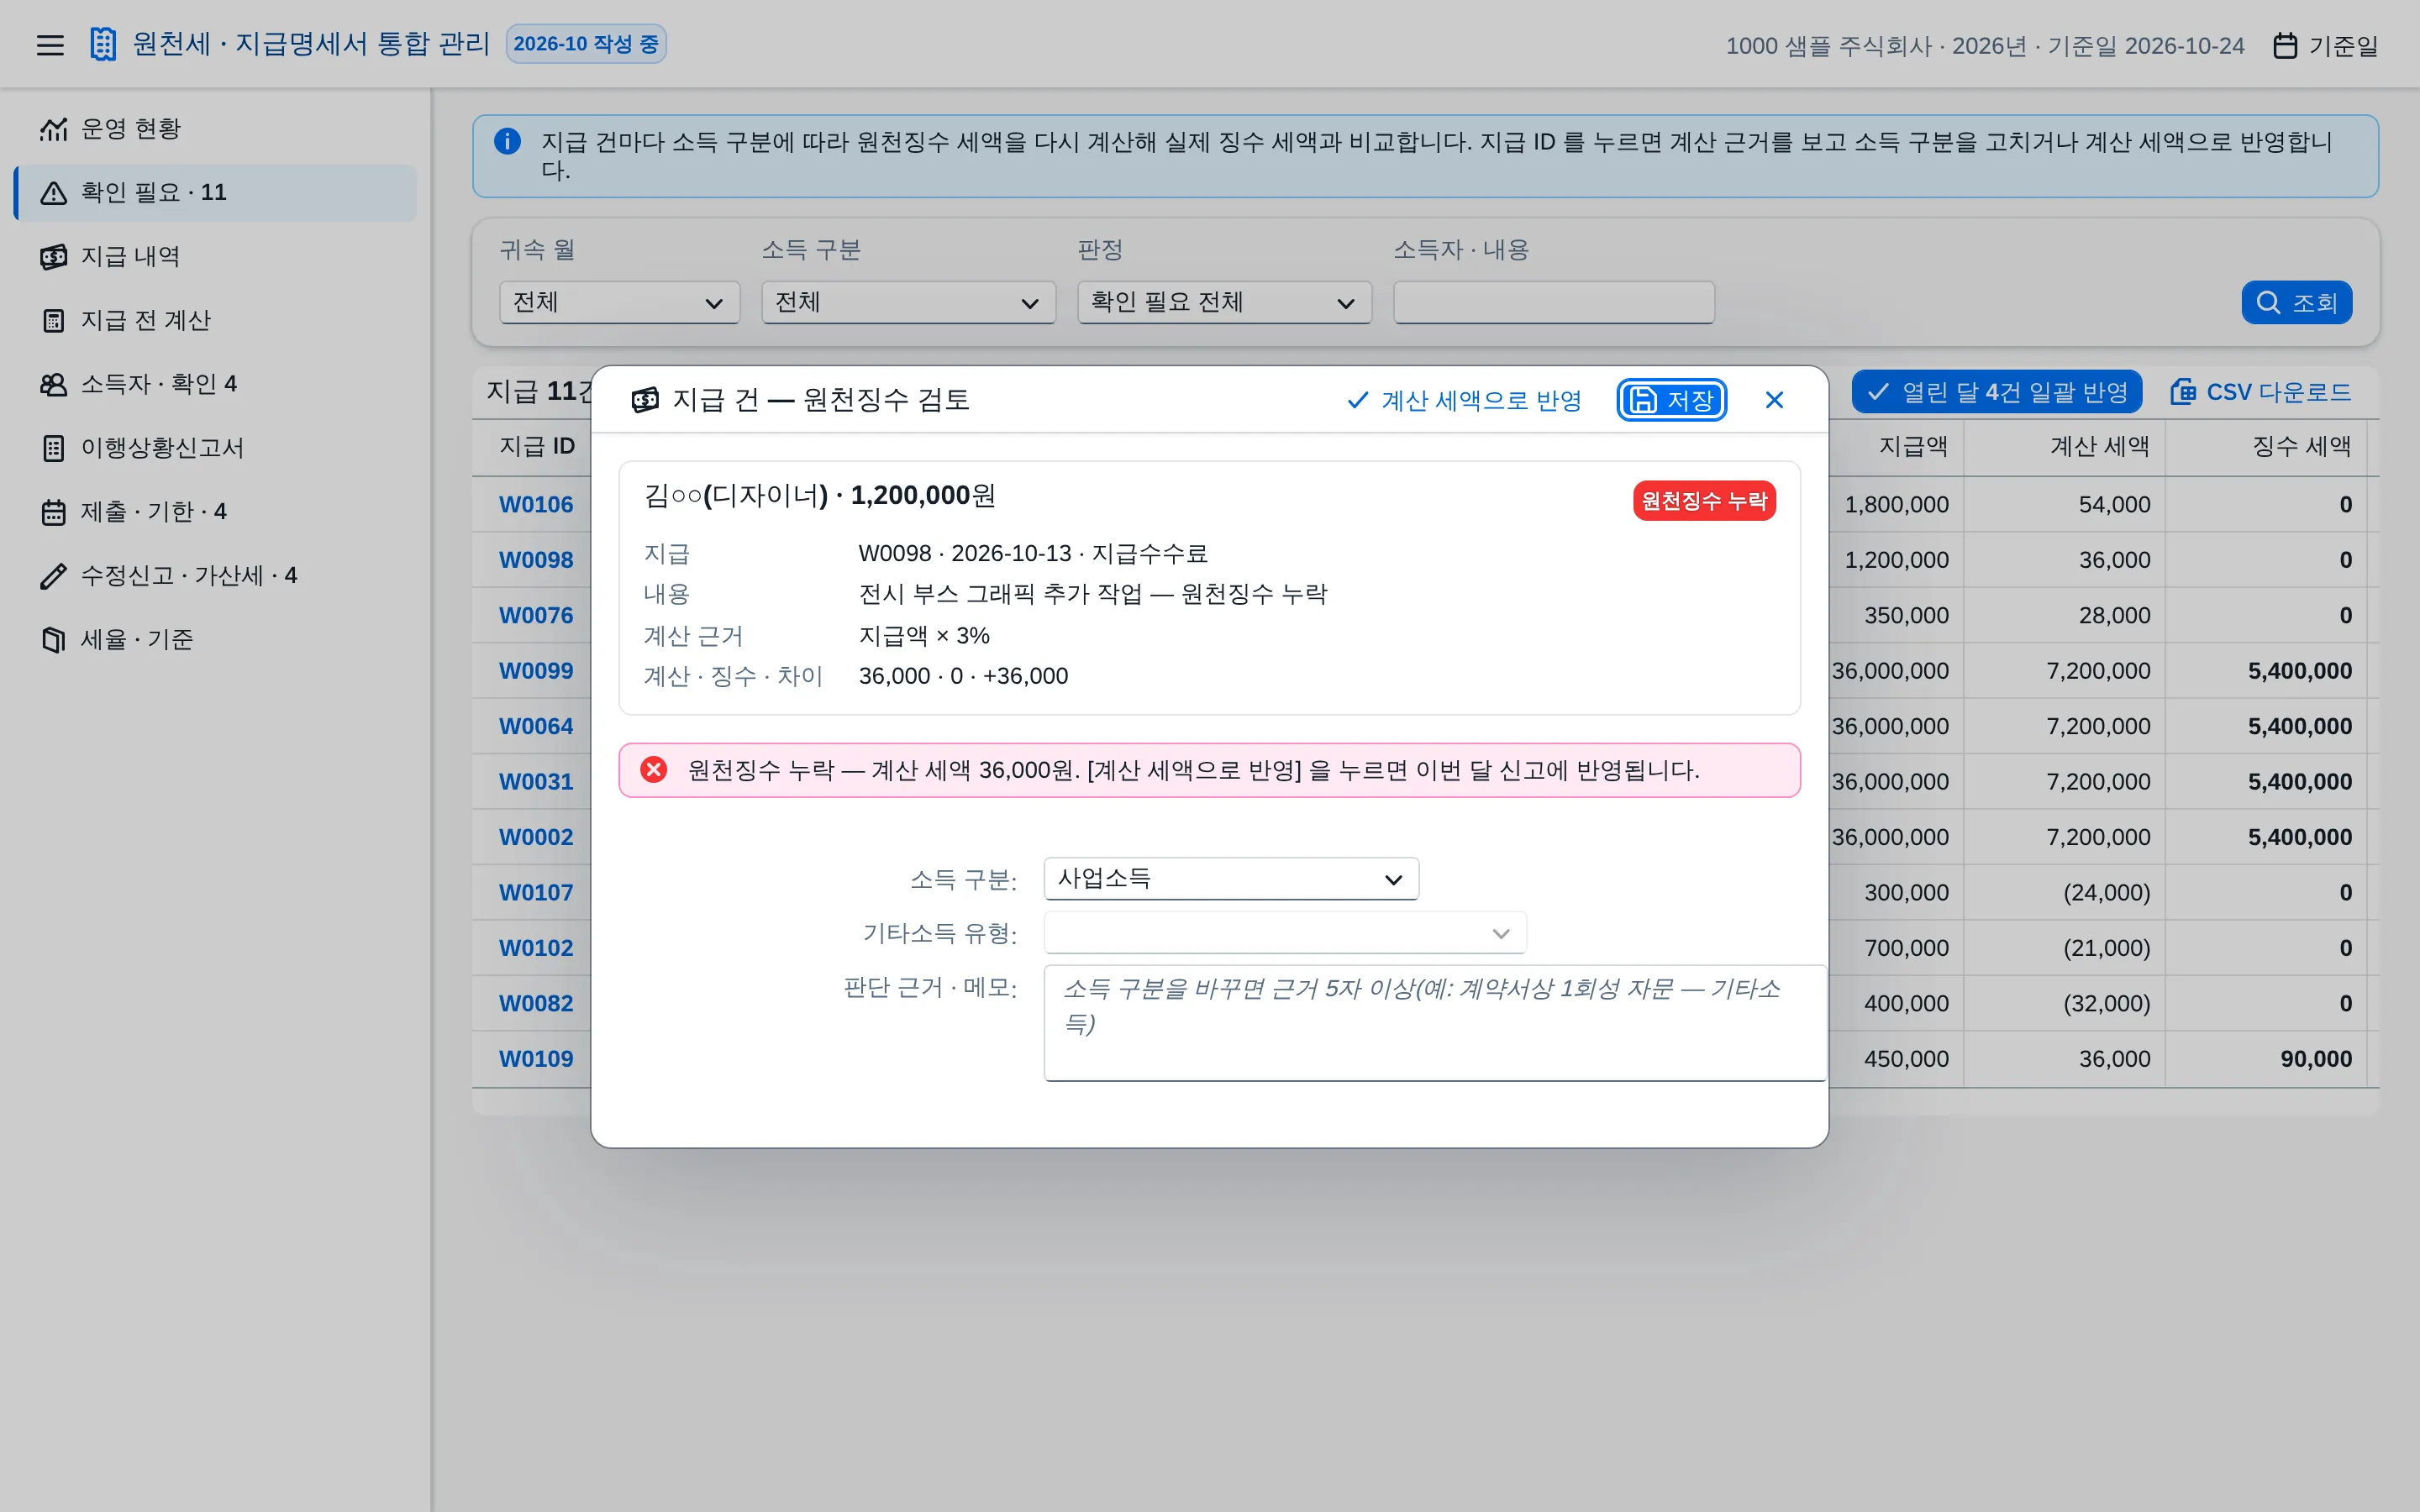Click the people icon beside 소득자 · 확인 4
This screenshot has width=2420, height=1512.
54,385
